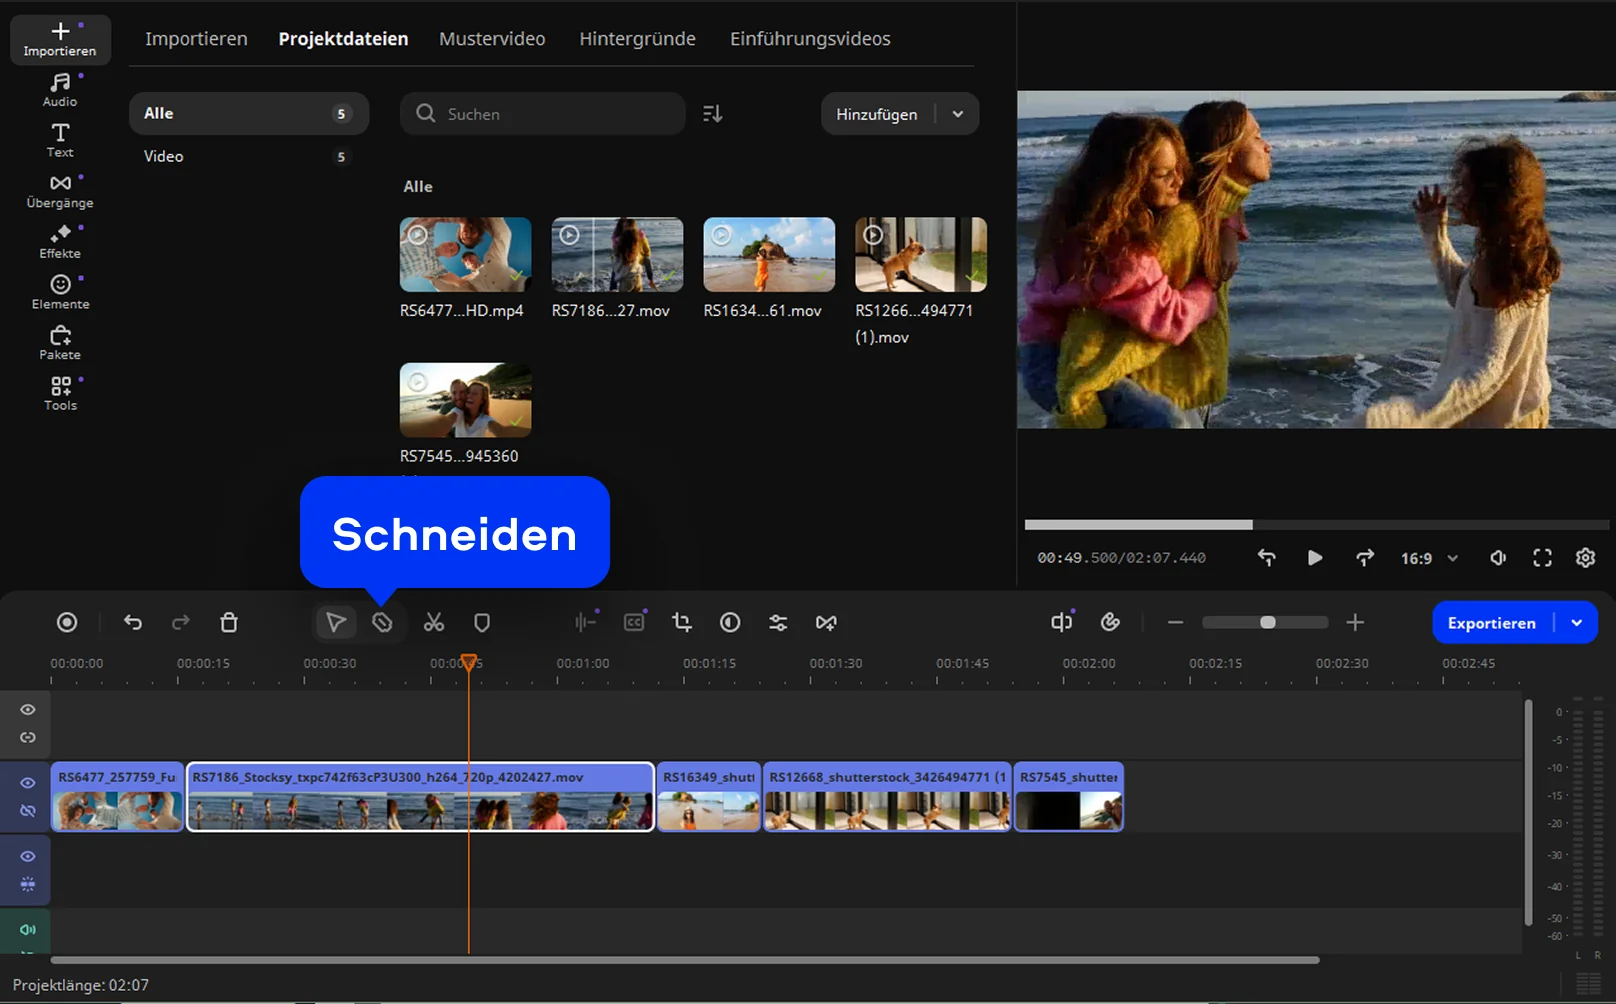Open the Hintergründe tab

tap(637, 39)
